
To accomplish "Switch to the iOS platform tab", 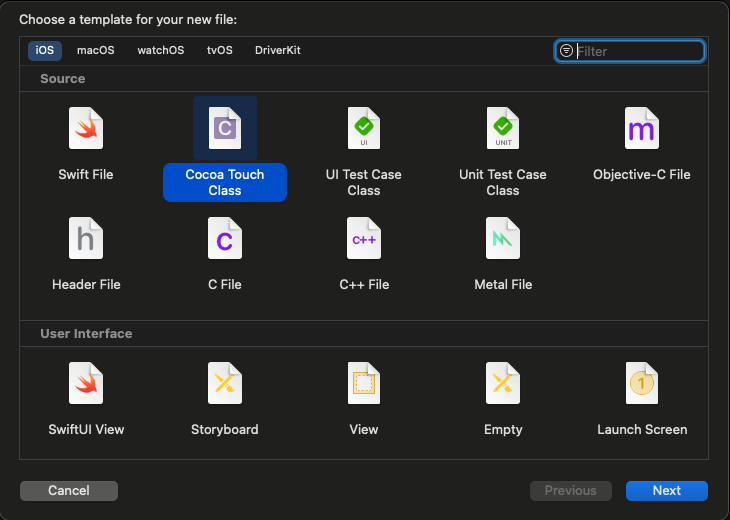I will click(45, 50).
